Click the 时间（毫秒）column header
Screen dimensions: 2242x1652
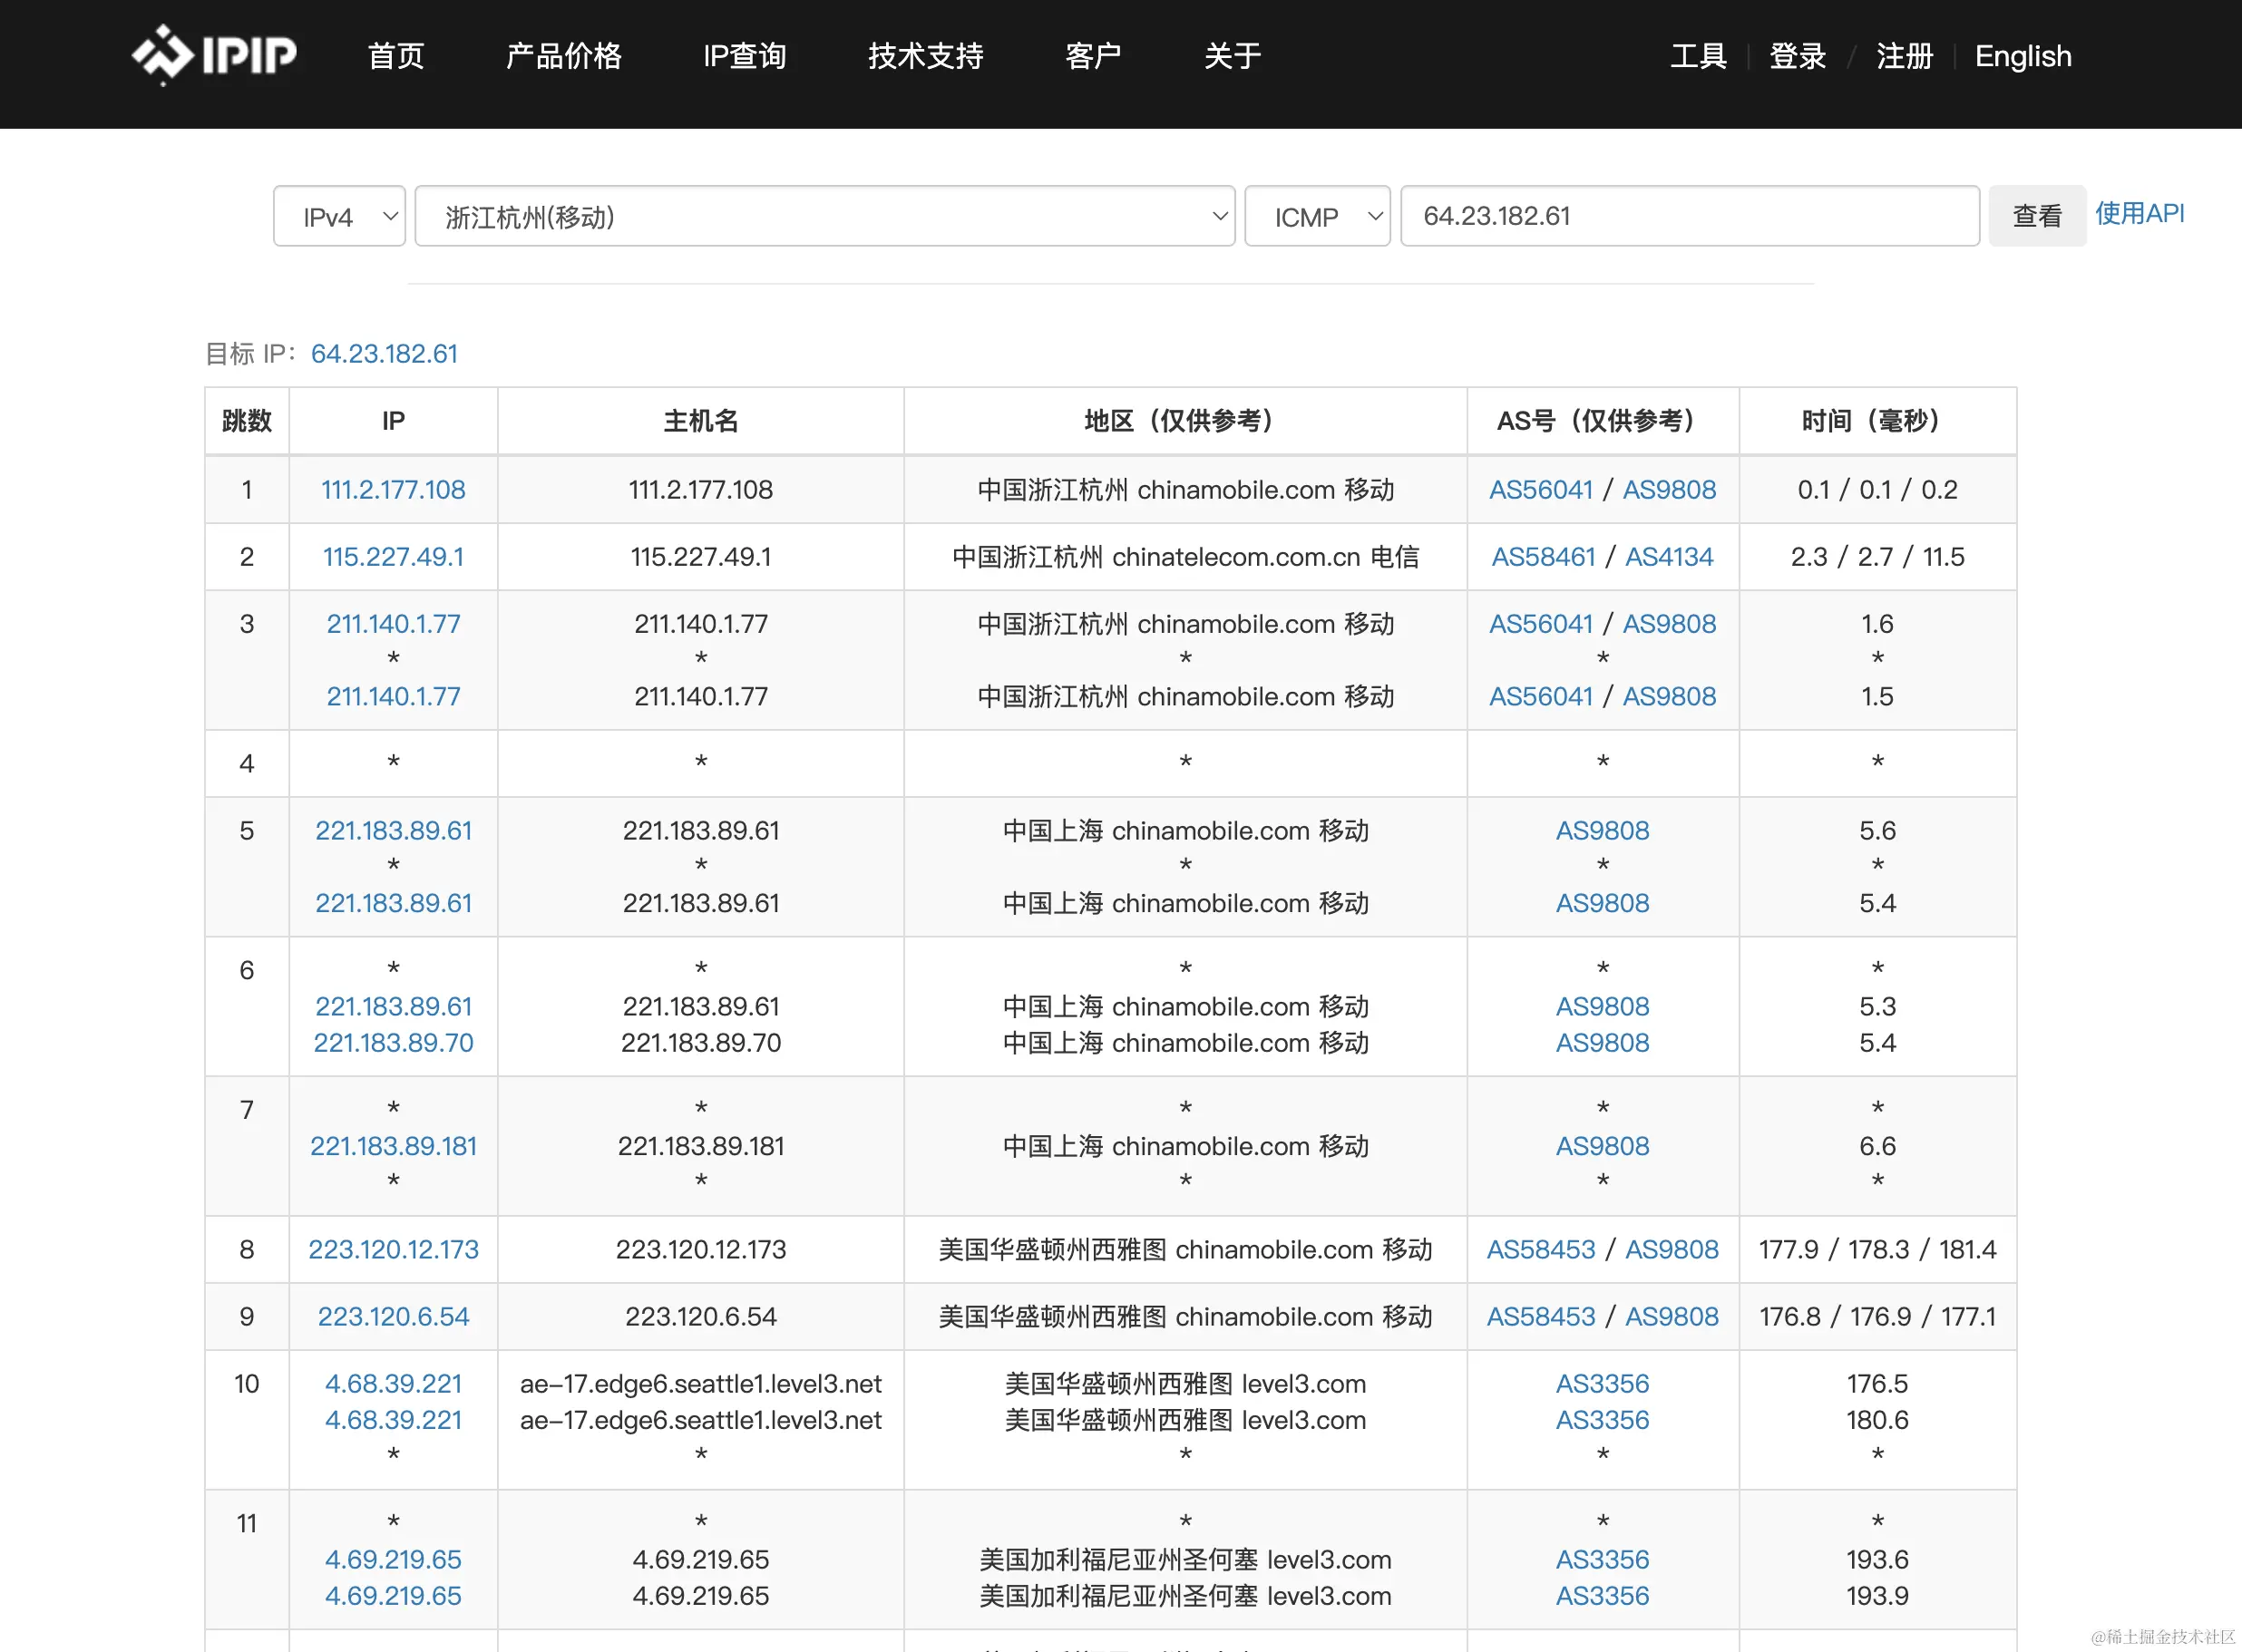[1877, 421]
